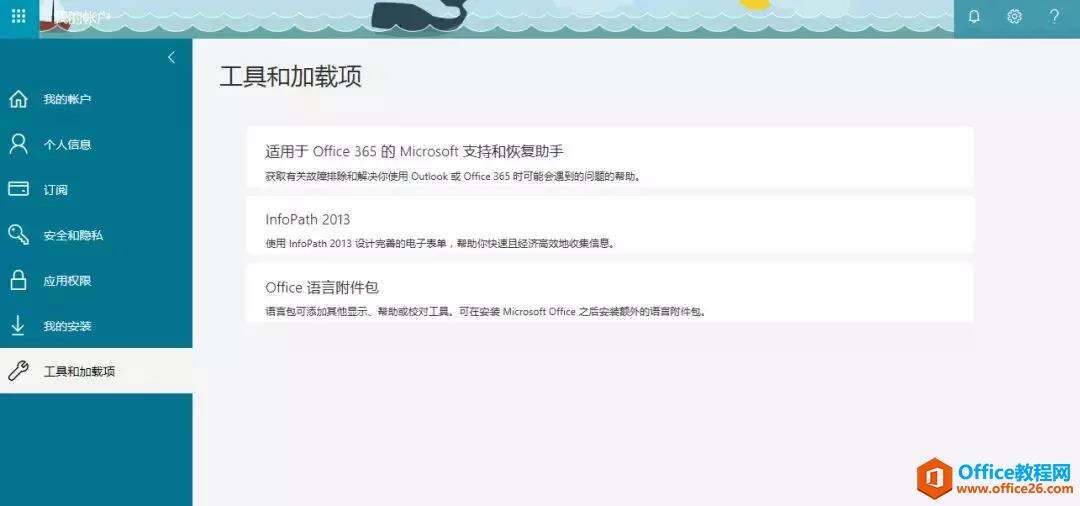
Task: Collapse the left sidebar with the chevron
Action: pos(172,58)
